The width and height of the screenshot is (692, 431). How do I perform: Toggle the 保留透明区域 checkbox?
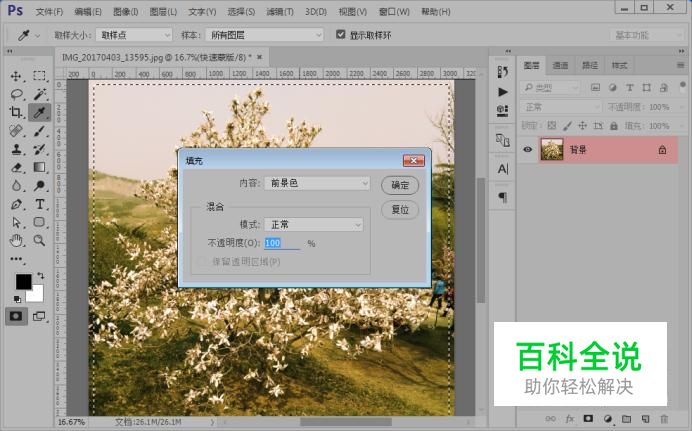click(201, 262)
